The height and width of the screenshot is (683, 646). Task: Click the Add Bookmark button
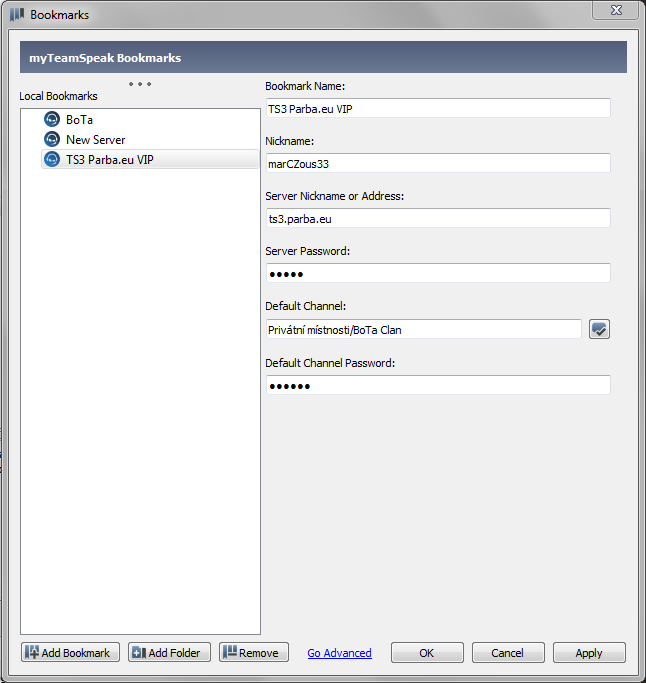point(70,653)
